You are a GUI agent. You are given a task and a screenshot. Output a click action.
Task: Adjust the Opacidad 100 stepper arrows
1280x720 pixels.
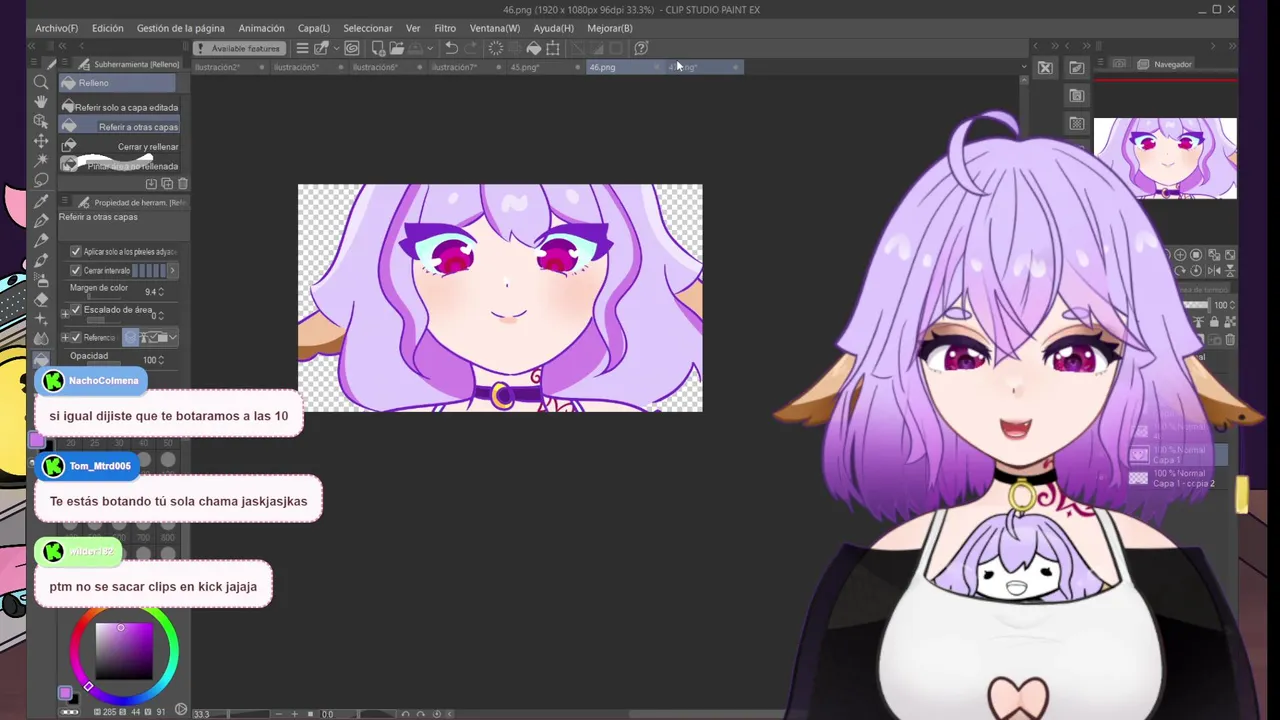(162, 360)
